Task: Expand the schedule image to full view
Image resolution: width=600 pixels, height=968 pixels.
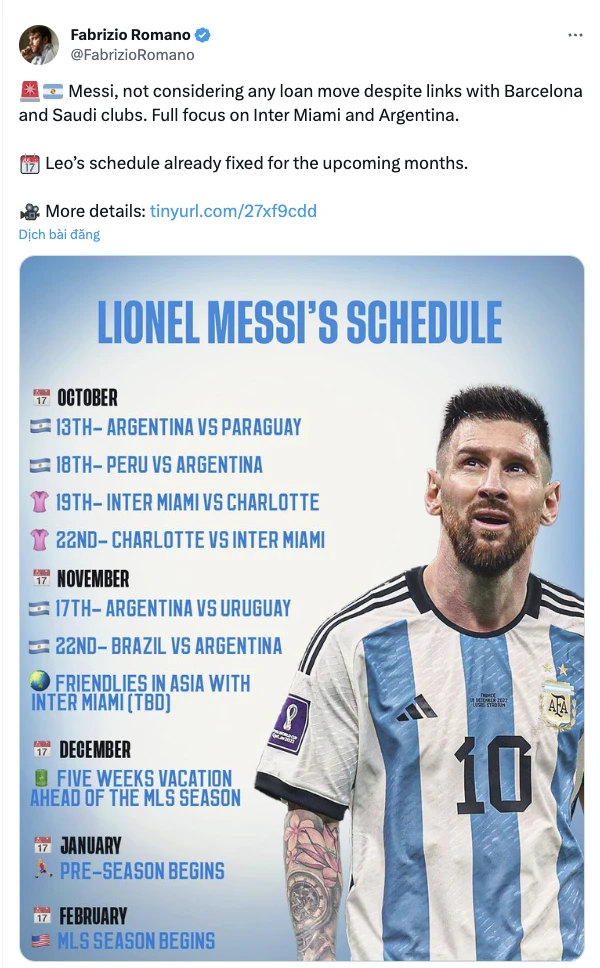Action: [300, 610]
